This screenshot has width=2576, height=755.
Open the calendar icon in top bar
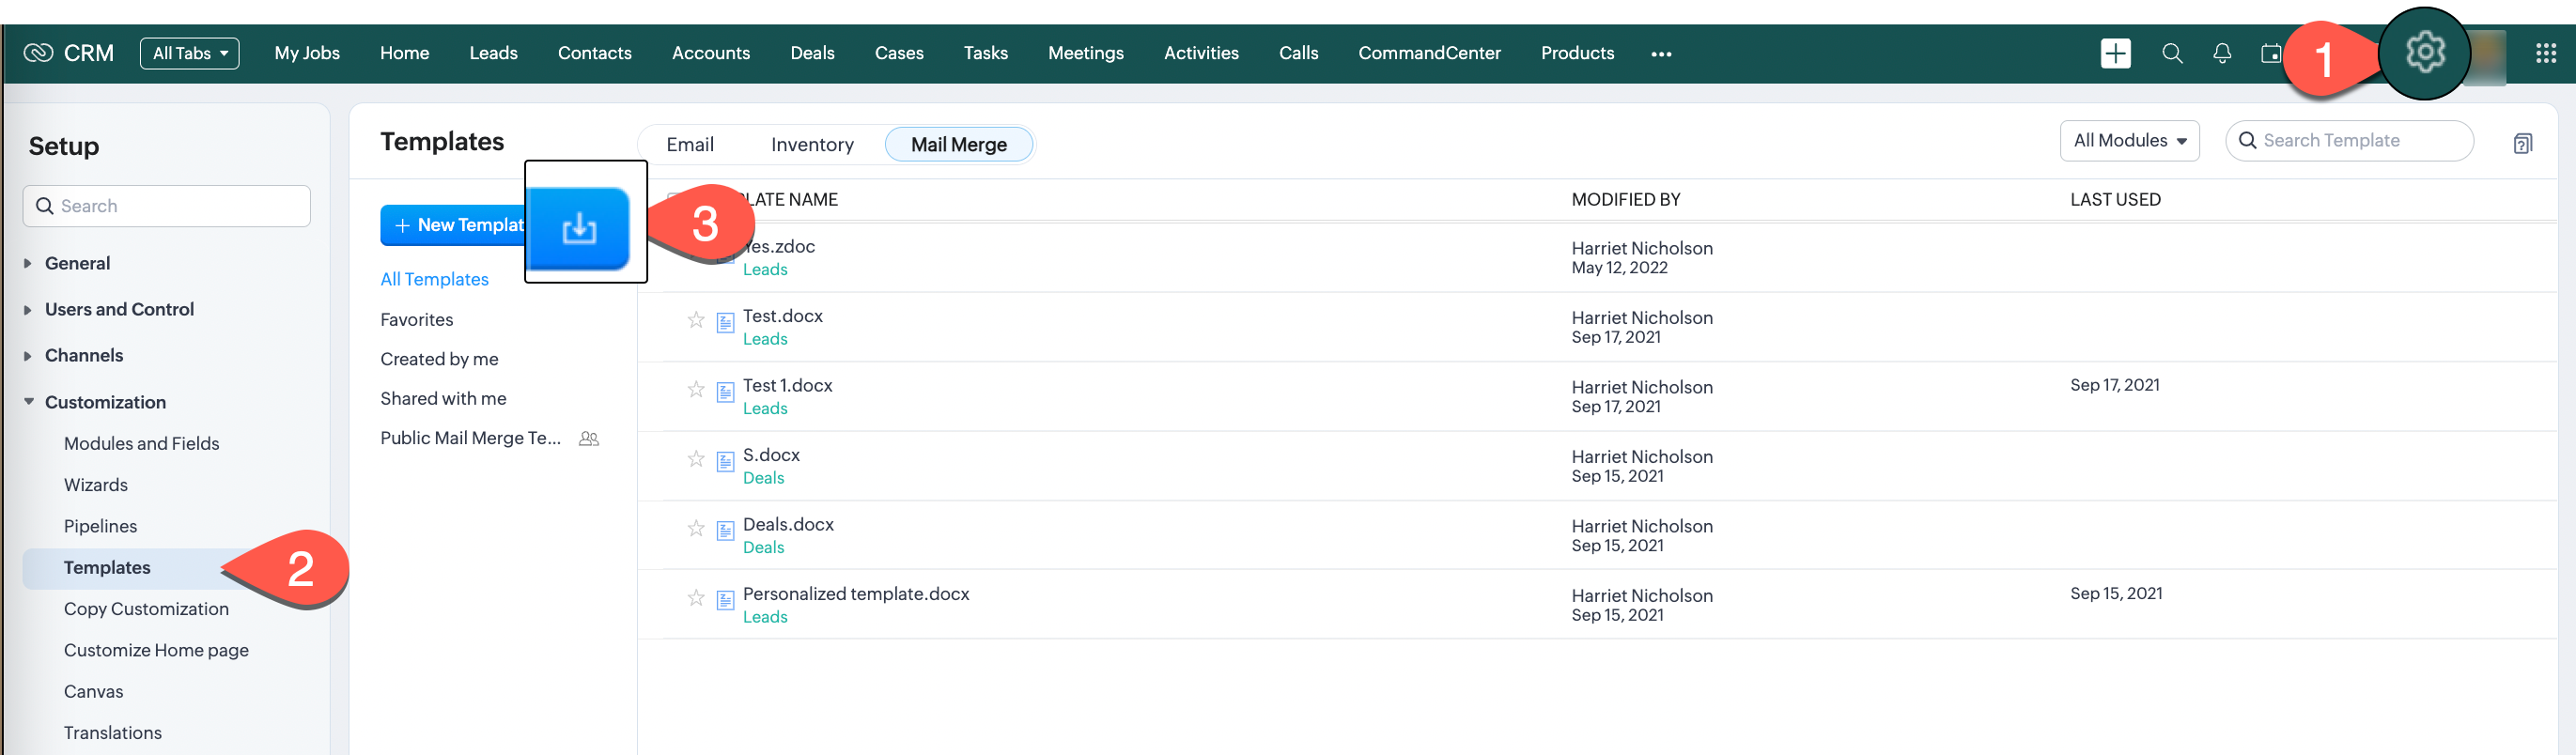2270,54
